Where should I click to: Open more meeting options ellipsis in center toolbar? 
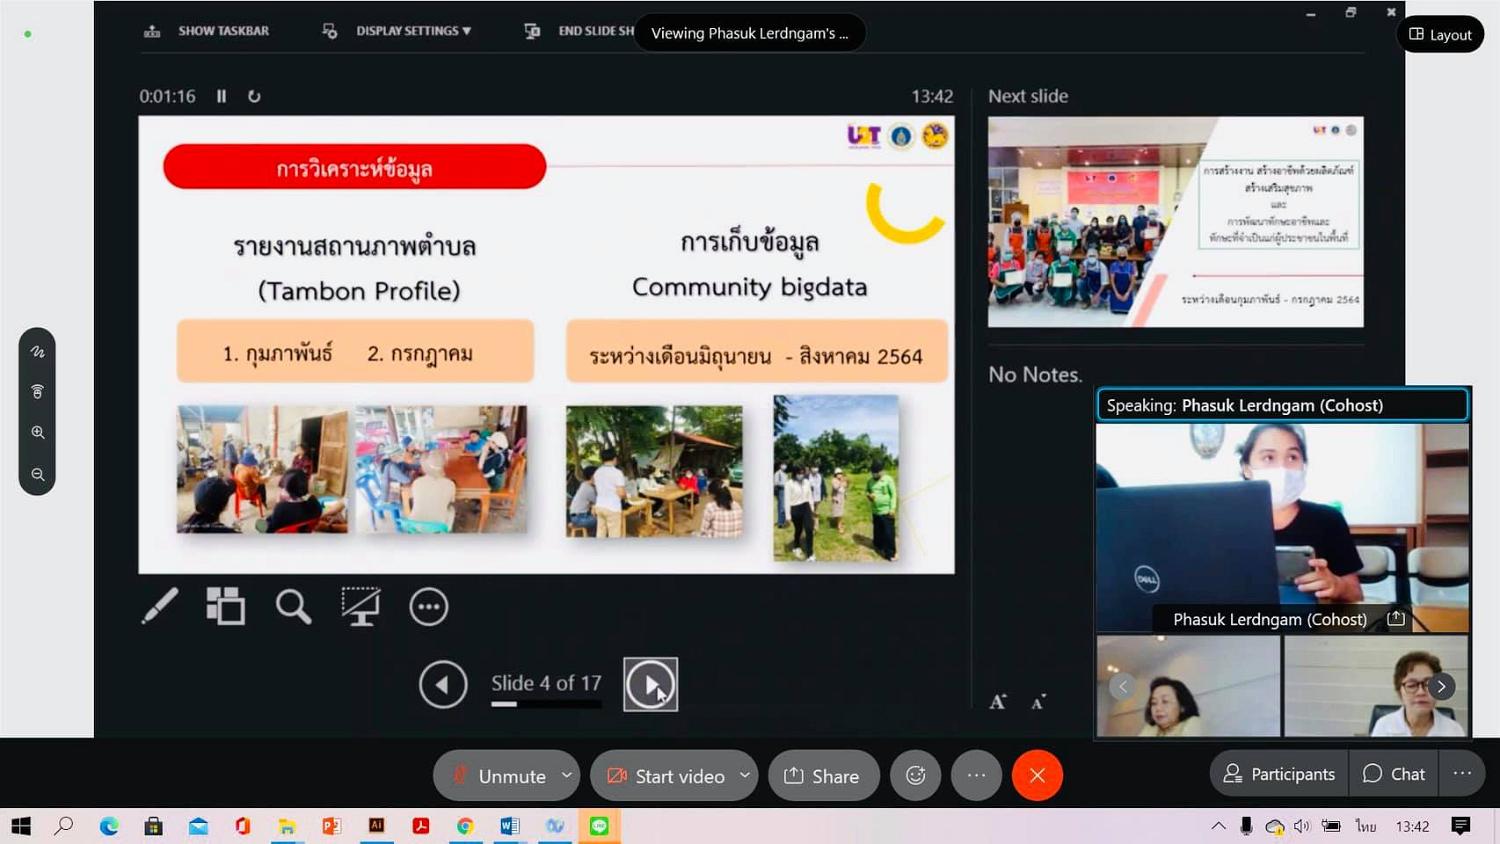(x=976, y=775)
